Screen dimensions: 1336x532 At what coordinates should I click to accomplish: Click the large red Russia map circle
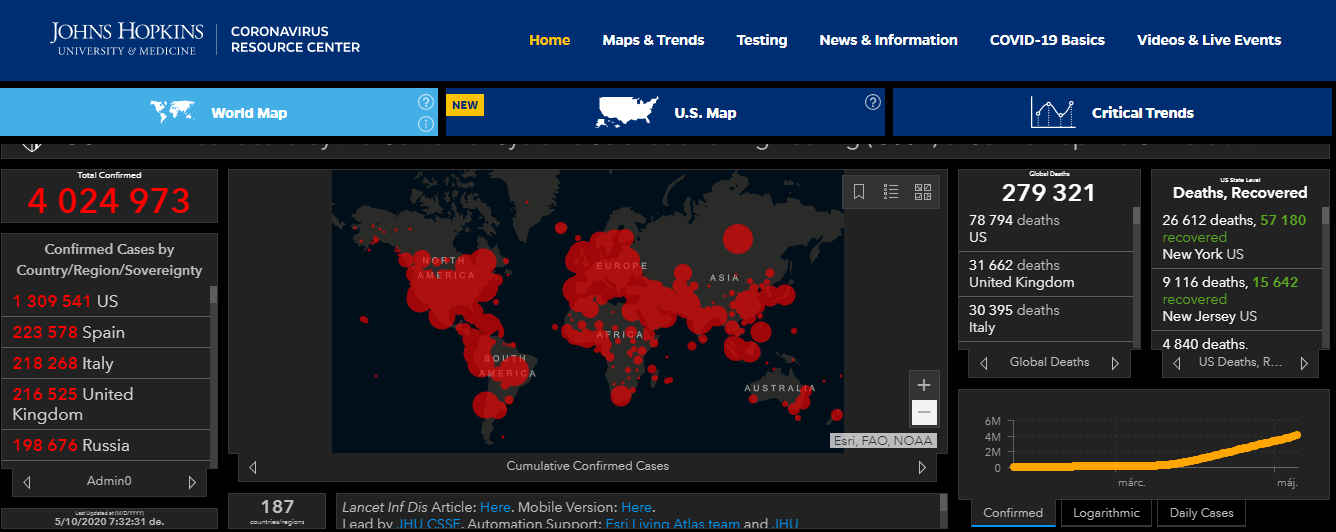737,239
